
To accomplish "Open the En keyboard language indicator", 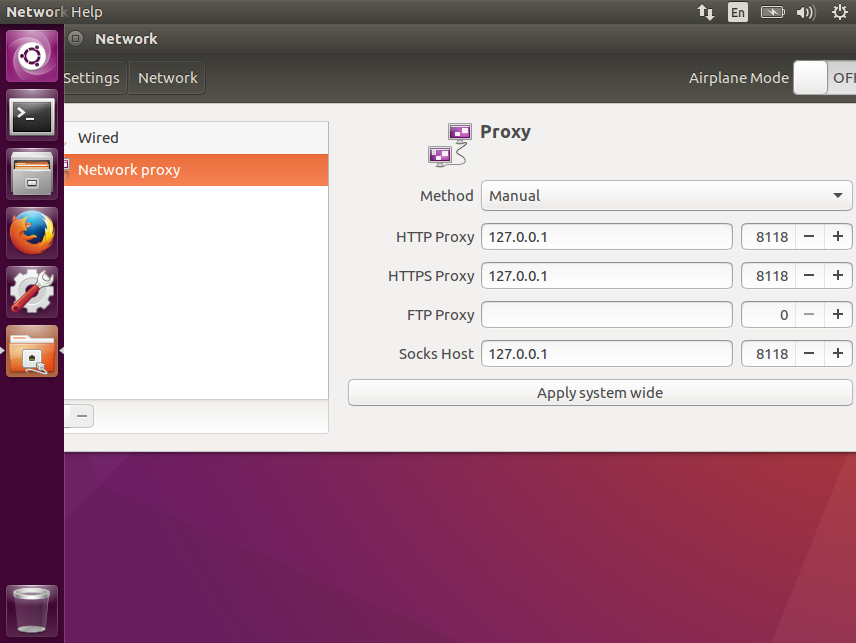I will (x=738, y=12).
